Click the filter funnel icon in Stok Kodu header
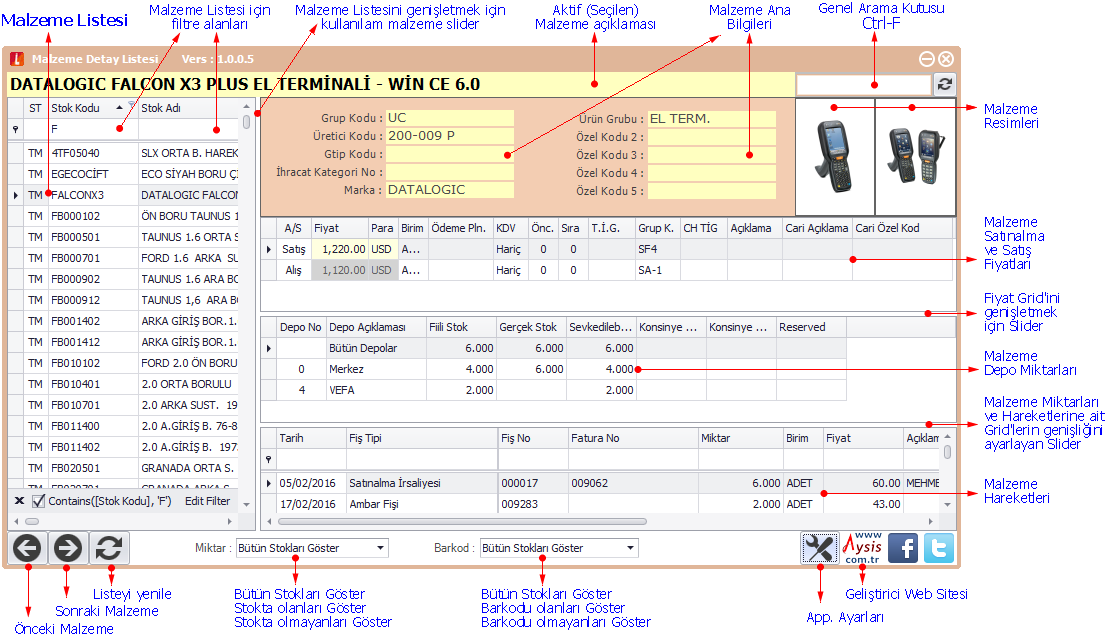 click(131, 105)
